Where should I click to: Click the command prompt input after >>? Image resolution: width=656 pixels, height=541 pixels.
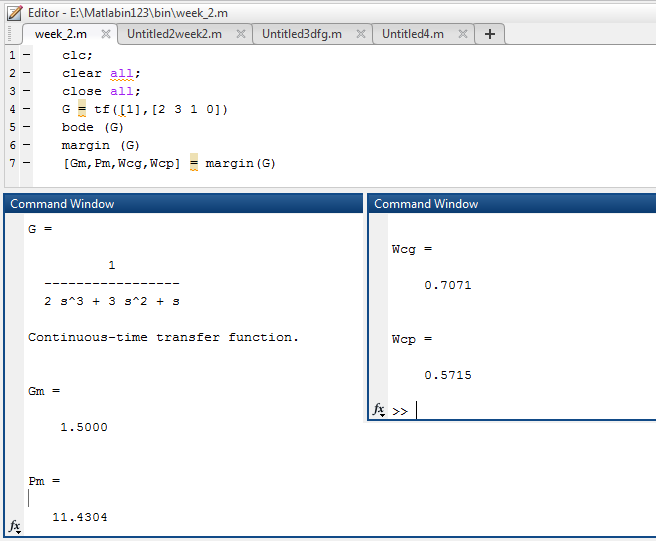530,411
